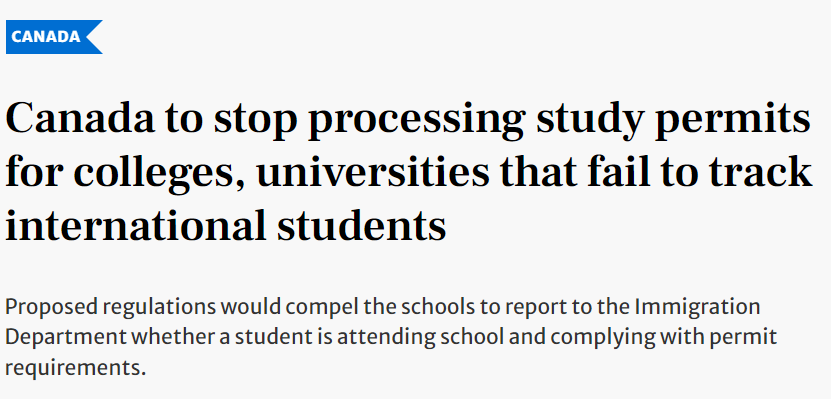
Task: Click the word "international" in the headline
Action: click(135, 224)
